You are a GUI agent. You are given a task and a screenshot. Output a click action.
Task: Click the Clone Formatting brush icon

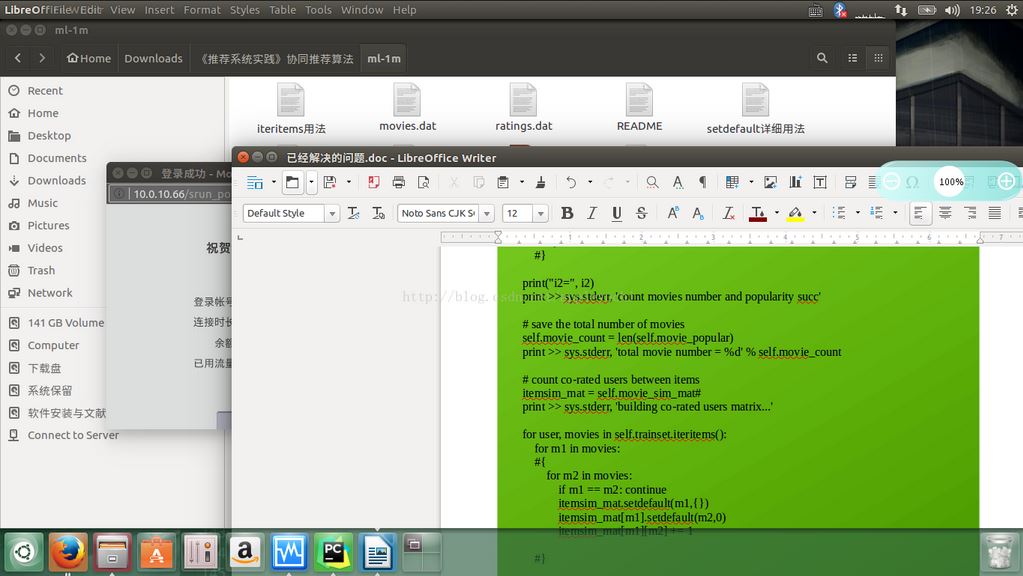point(541,182)
